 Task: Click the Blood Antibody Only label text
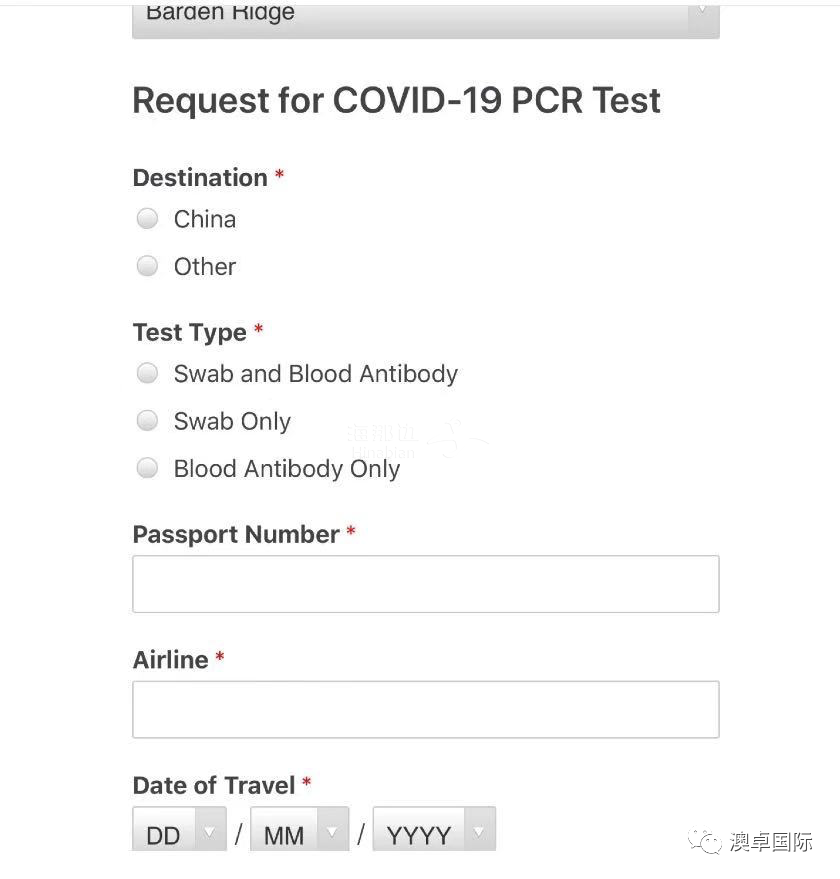click(287, 469)
